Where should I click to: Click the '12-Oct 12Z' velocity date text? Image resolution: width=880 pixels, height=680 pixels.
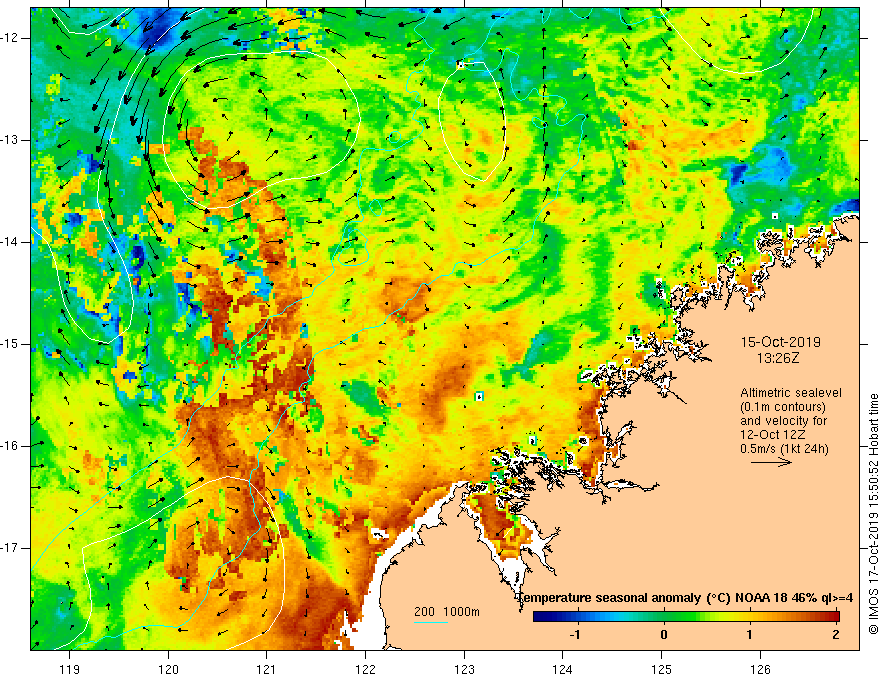[773, 435]
